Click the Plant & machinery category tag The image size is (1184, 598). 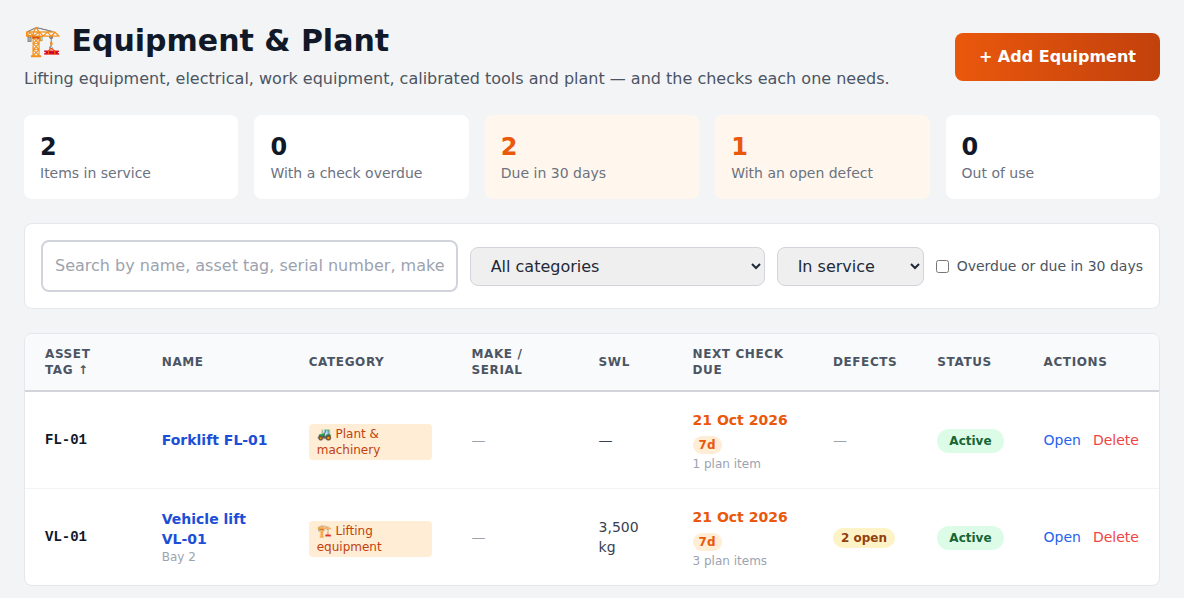tap(370, 442)
